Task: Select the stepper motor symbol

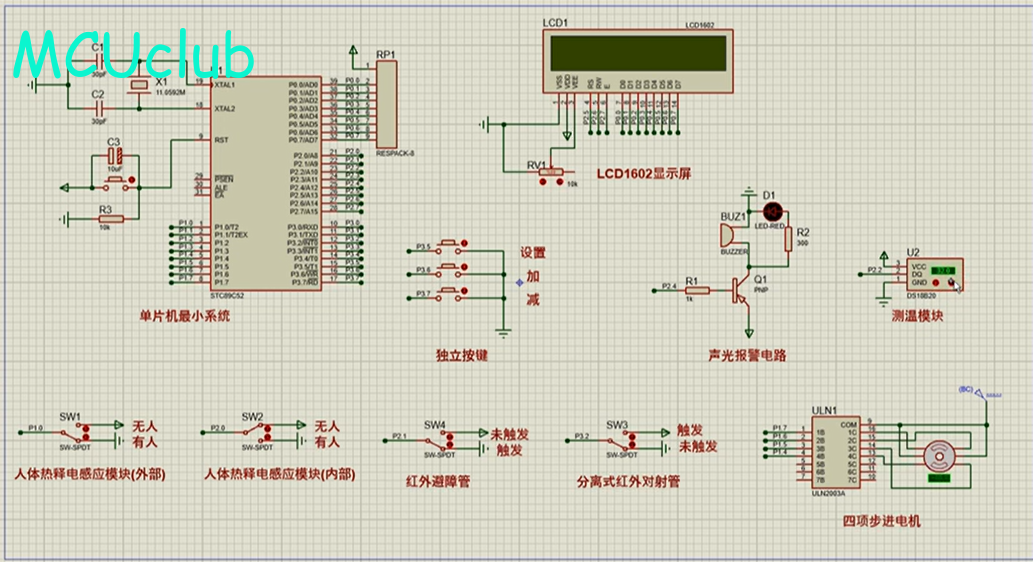Action: click(939, 457)
